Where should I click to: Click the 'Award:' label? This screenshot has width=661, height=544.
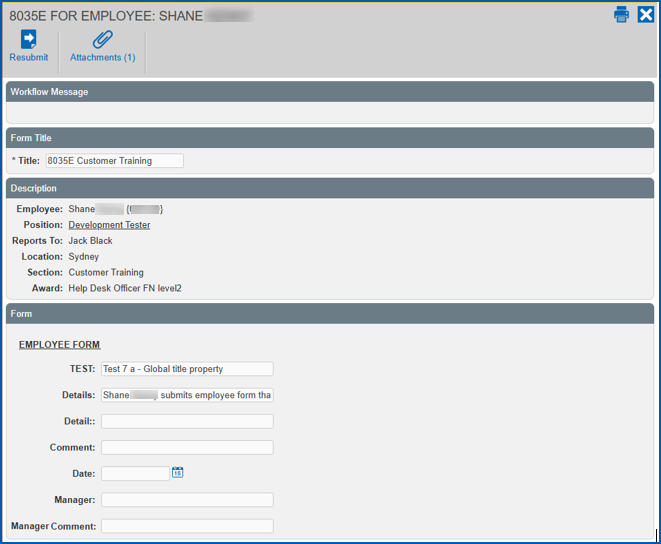[x=47, y=288]
